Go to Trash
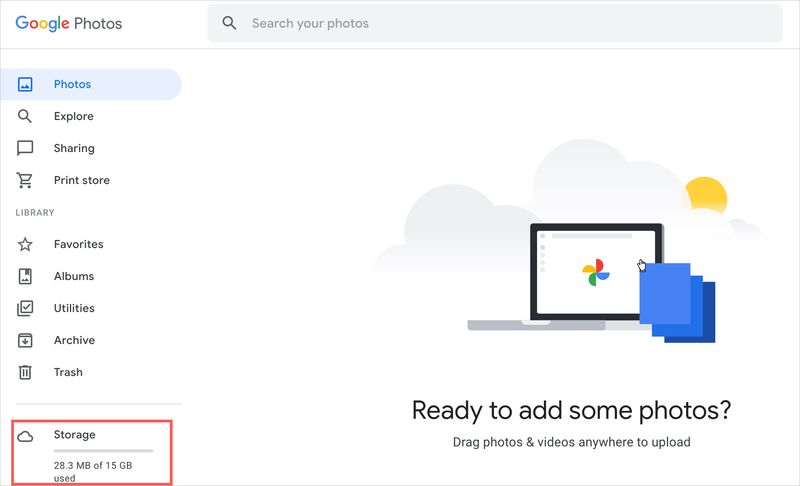This screenshot has width=800, height=486. pos(68,372)
